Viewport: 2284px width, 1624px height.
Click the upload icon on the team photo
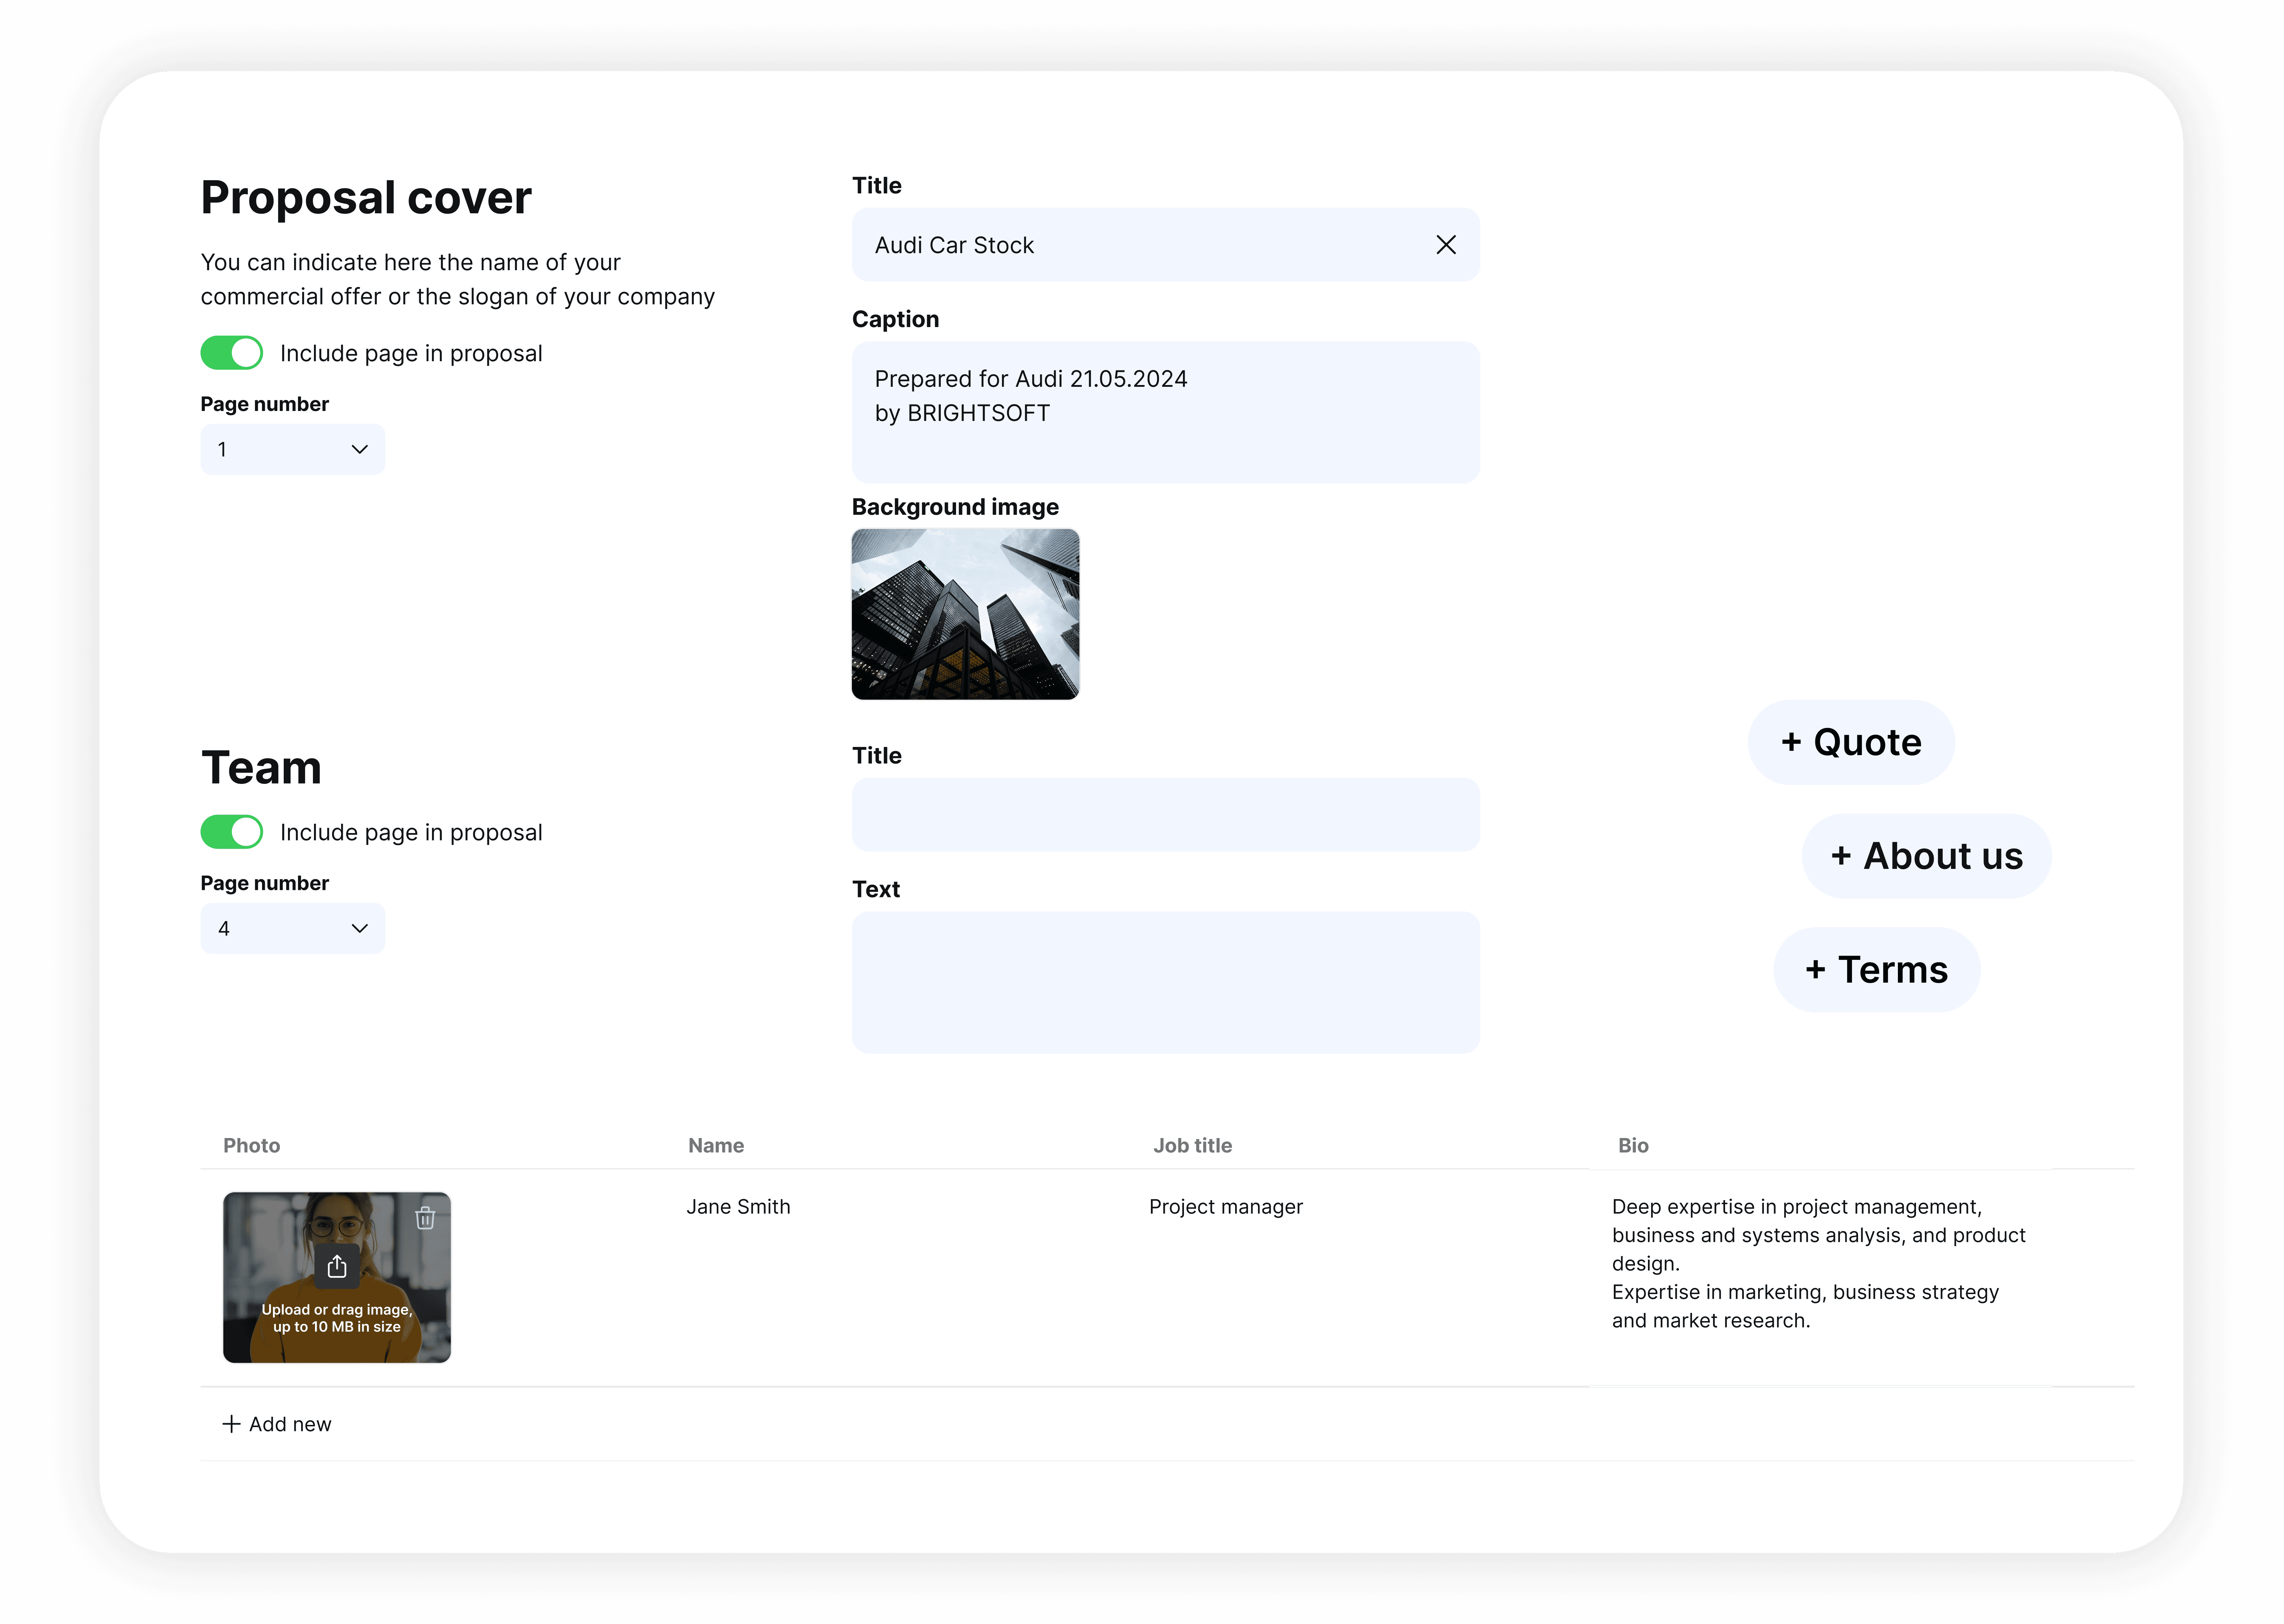[337, 1266]
